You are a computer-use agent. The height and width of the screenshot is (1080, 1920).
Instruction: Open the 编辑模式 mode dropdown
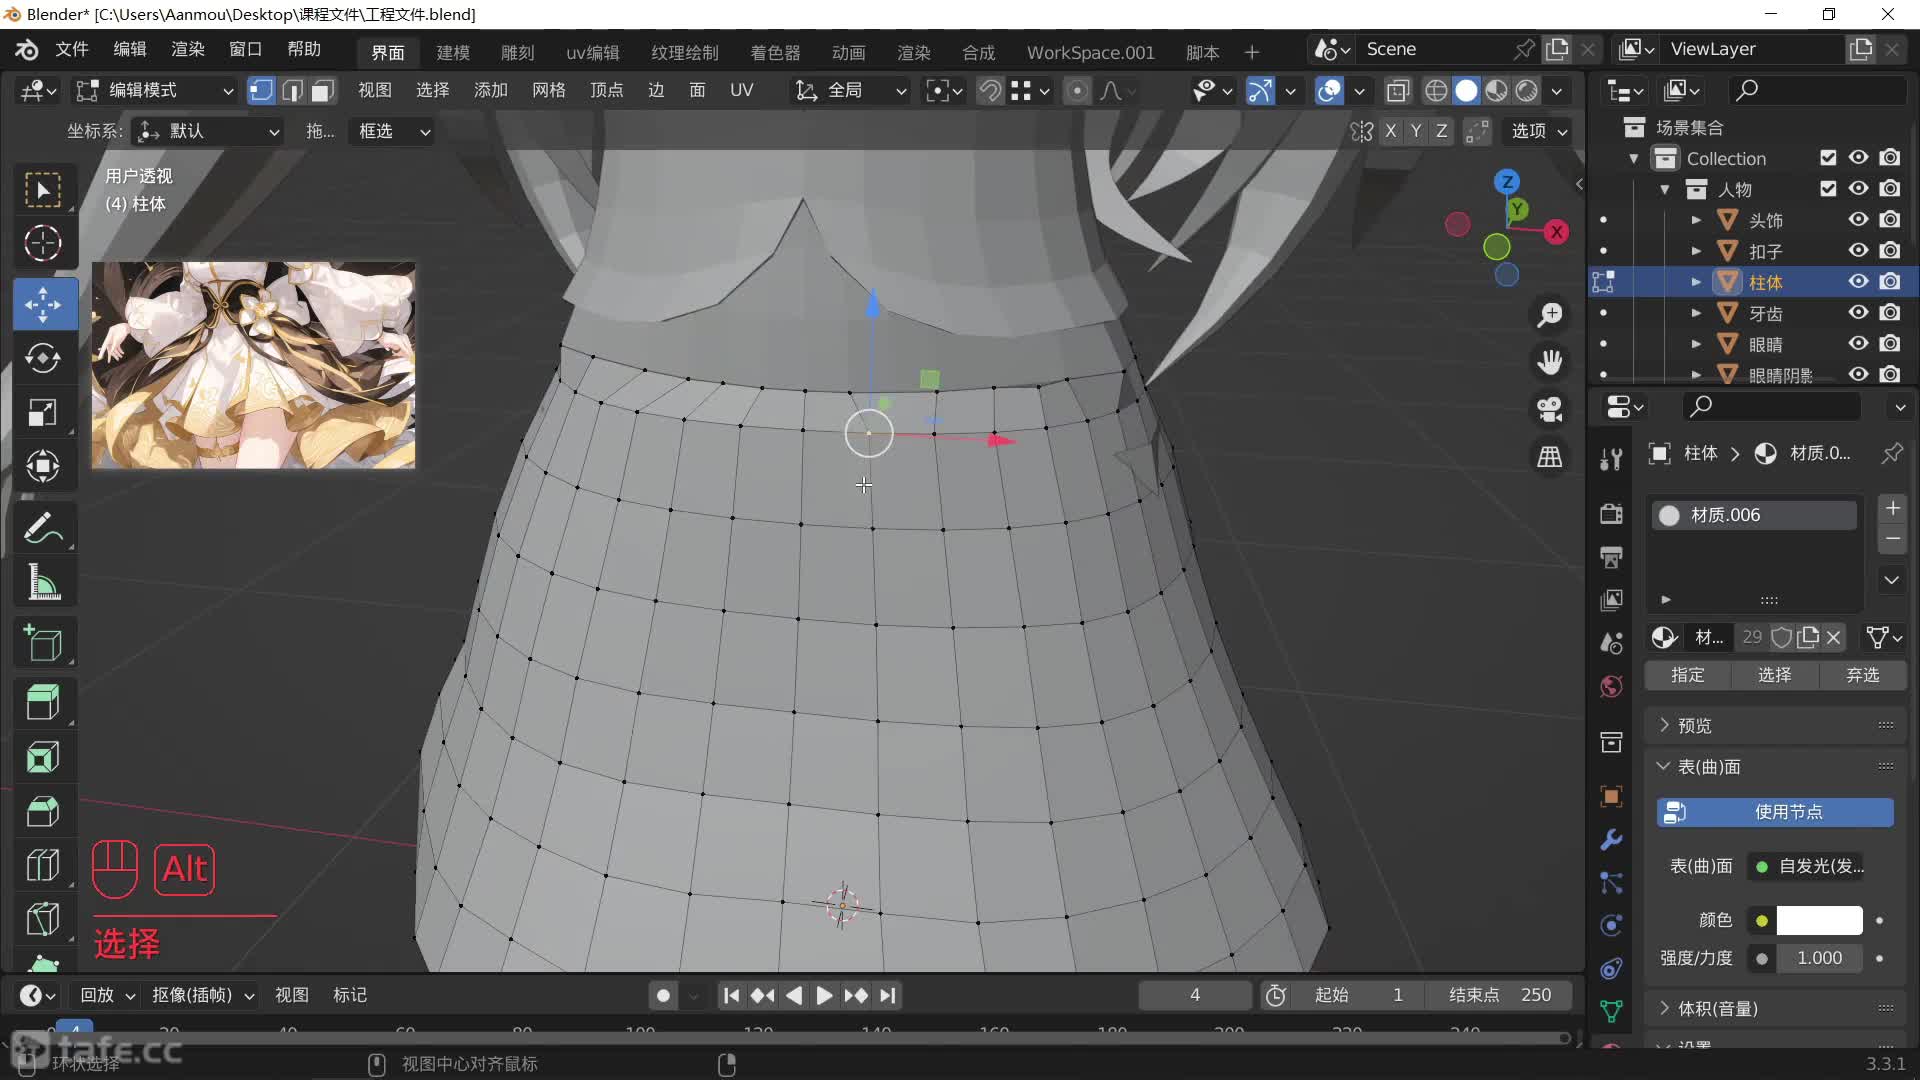coord(155,91)
